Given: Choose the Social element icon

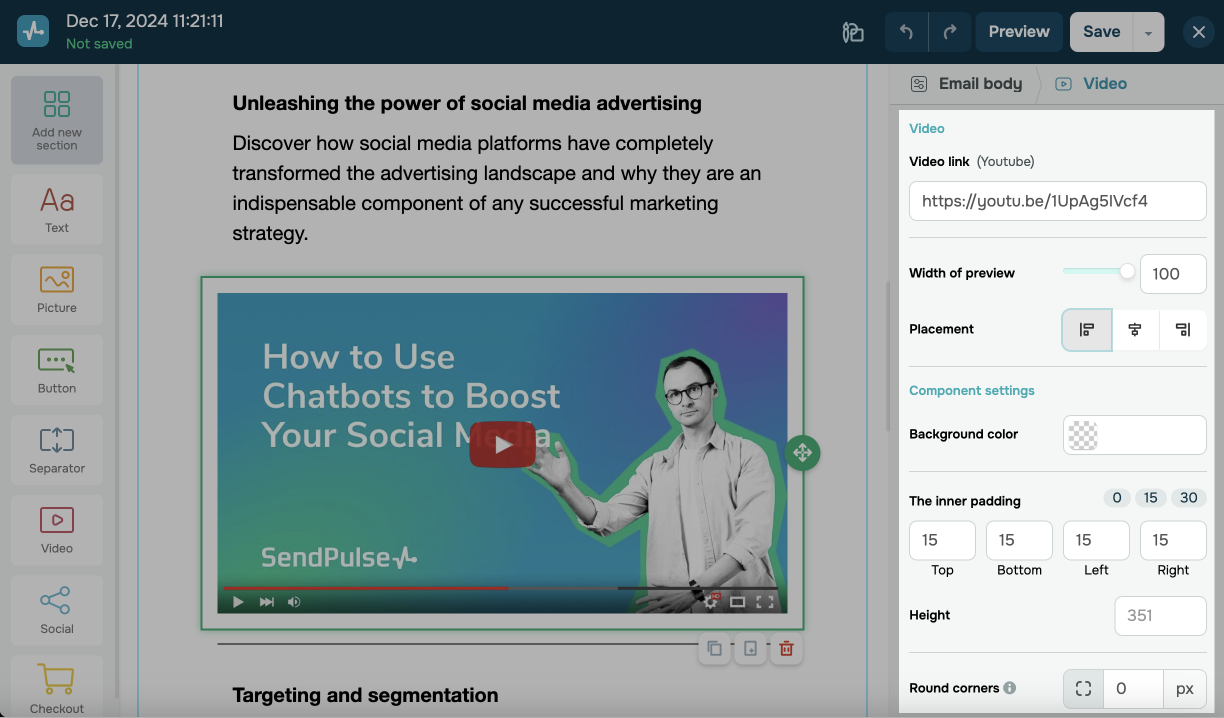Looking at the screenshot, I should [x=57, y=609].
